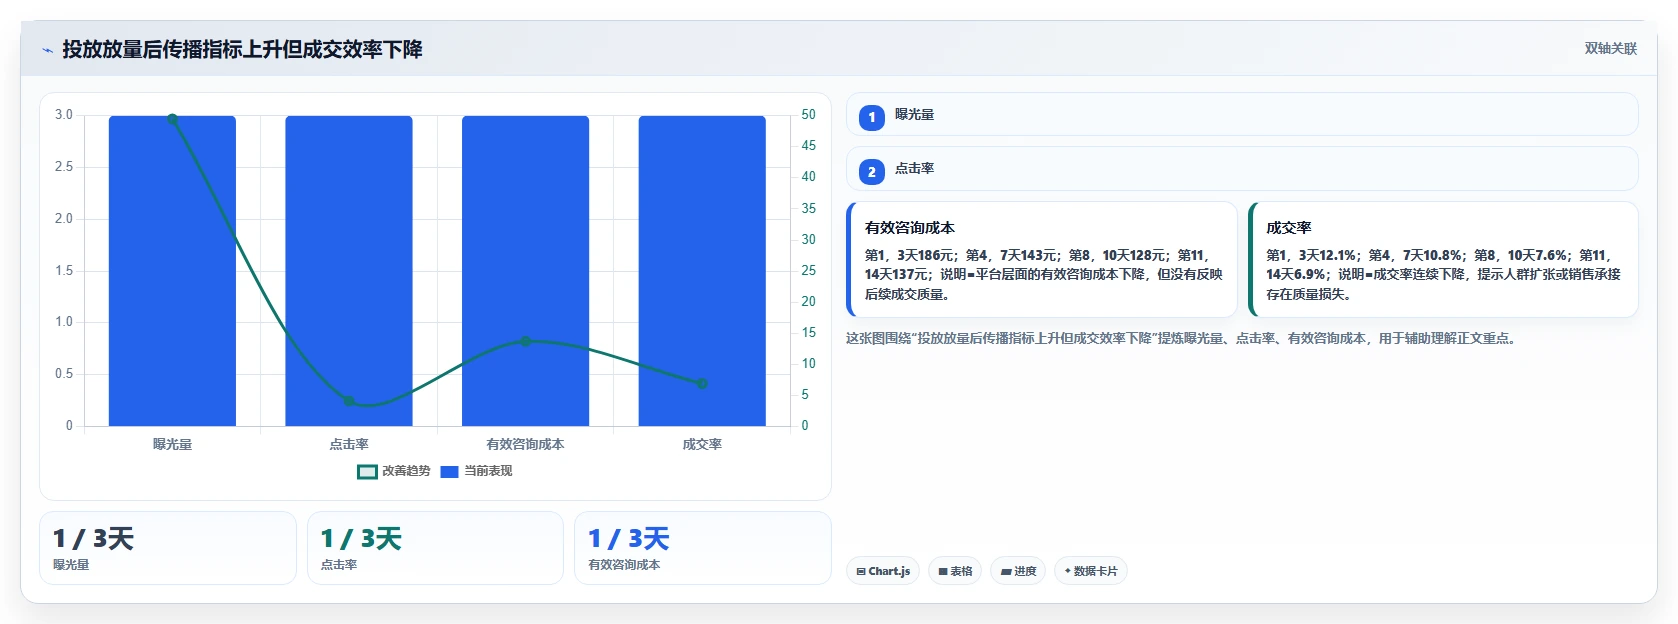
Task: Click the 有效咨询成本 detail card
Action: [x=1042, y=260]
